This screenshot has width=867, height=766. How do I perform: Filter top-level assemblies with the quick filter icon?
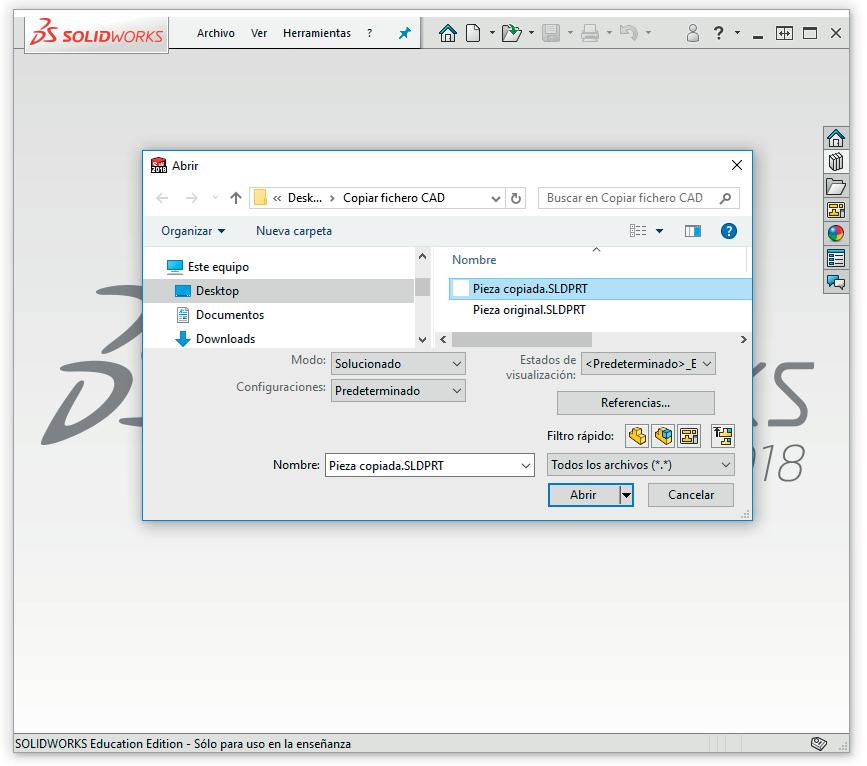coord(723,436)
